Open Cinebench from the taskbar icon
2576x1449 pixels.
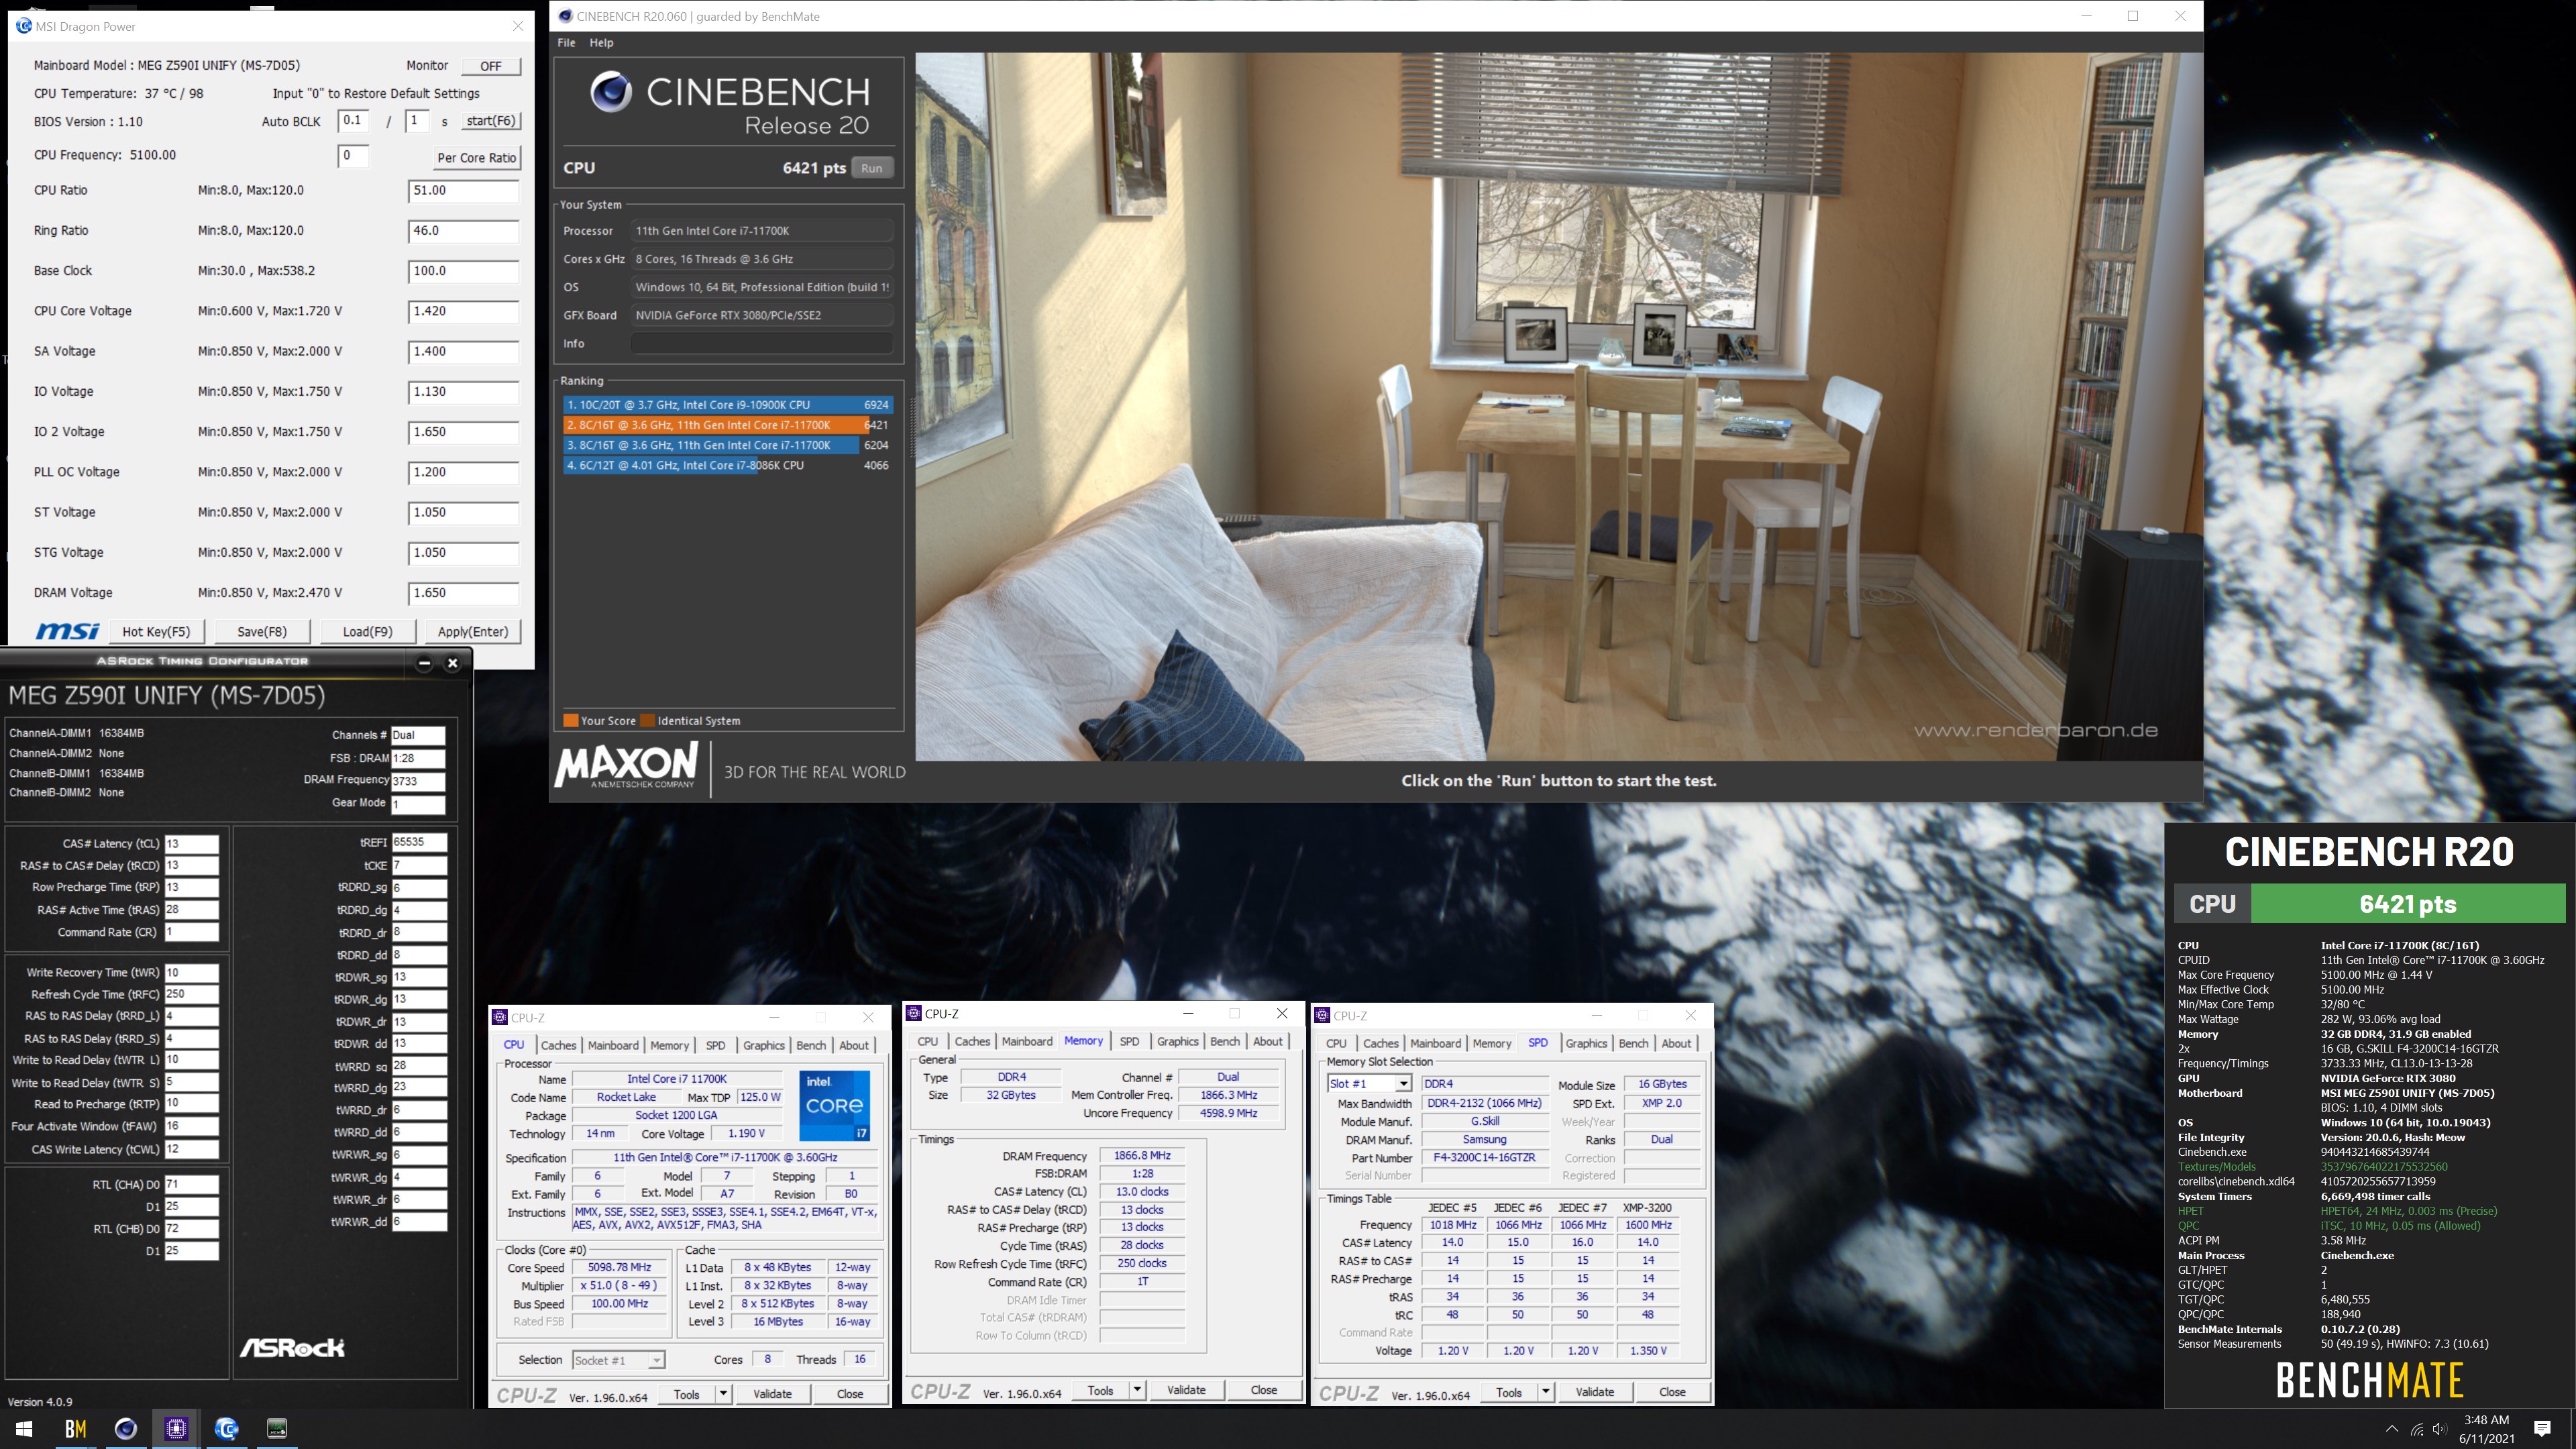(x=126, y=1428)
